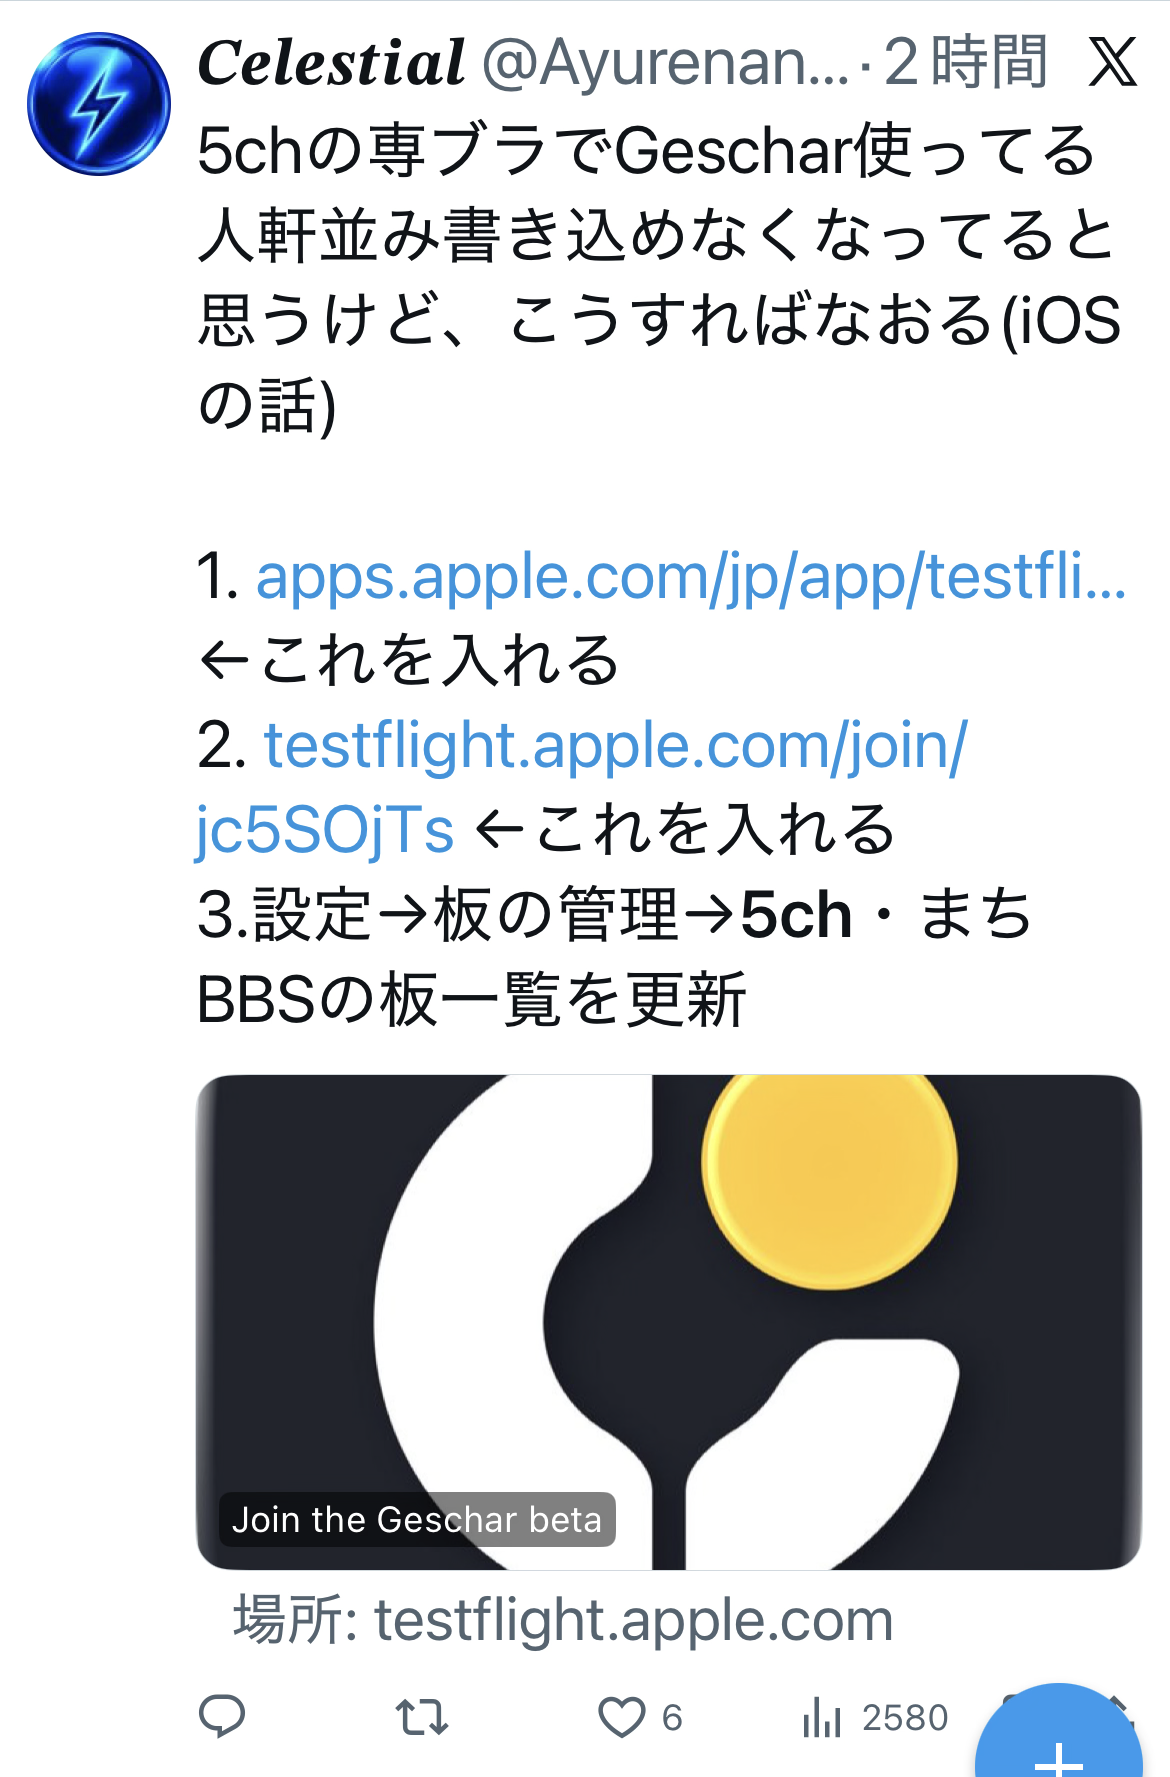This screenshot has width=1170, height=1777.
Task: Open Celestial's lightning bolt profile avatar
Action: [98, 104]
